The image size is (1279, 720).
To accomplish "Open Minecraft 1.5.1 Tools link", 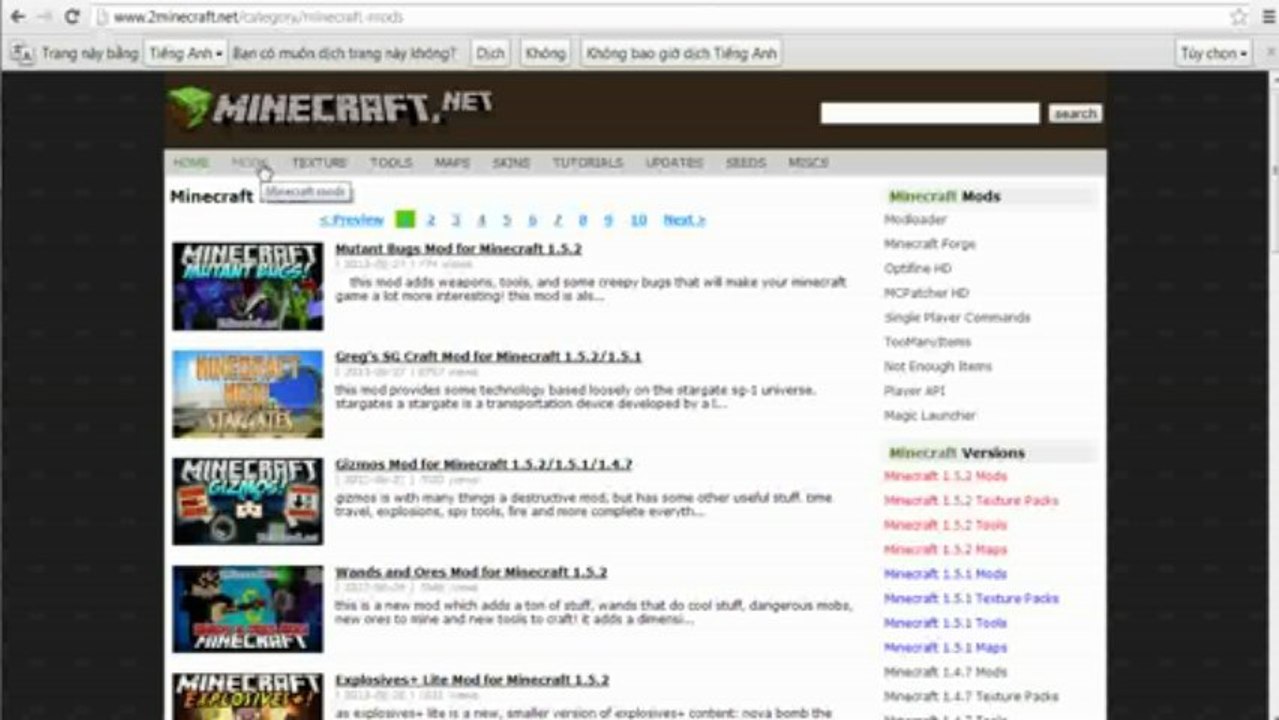I will pos(946,624).
